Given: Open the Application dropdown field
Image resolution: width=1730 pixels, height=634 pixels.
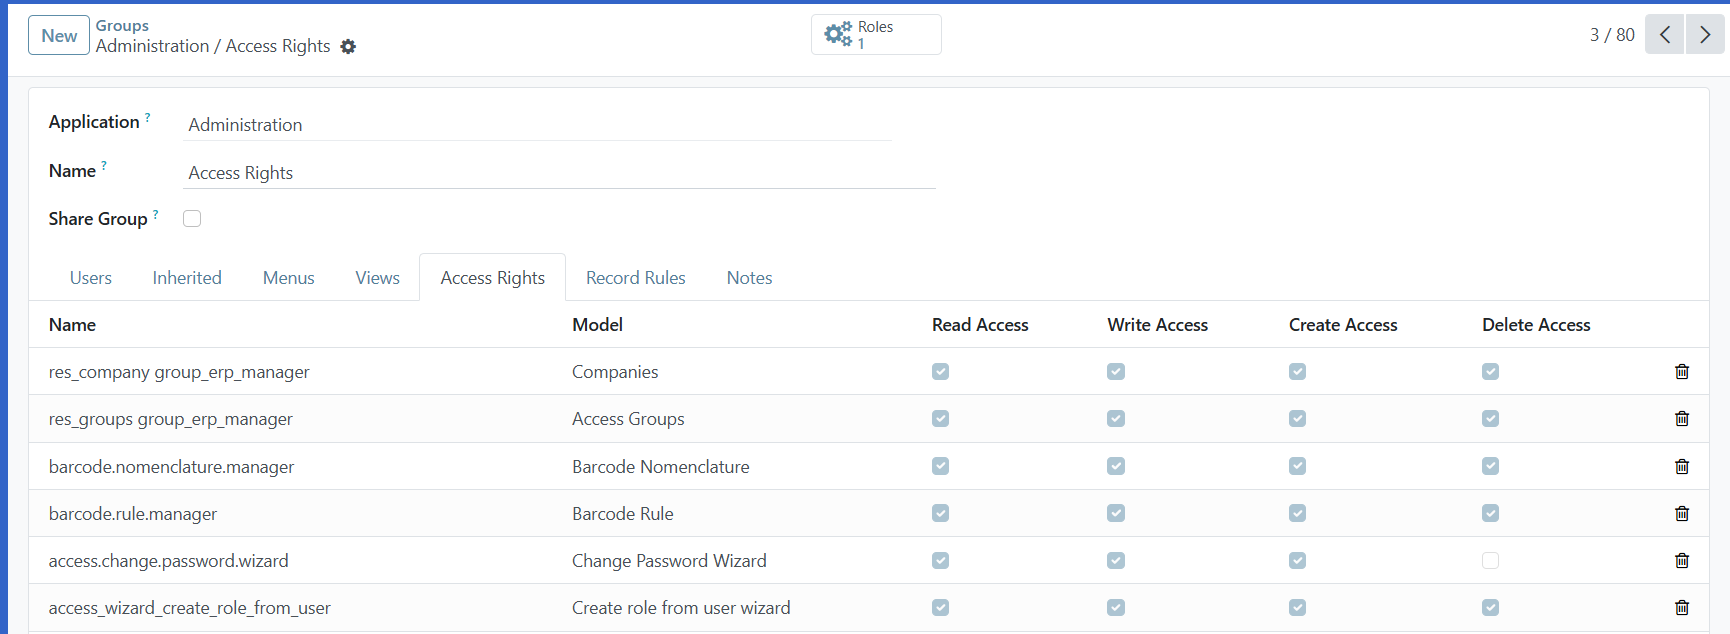Looking at the screenshot, I should 538,125.
